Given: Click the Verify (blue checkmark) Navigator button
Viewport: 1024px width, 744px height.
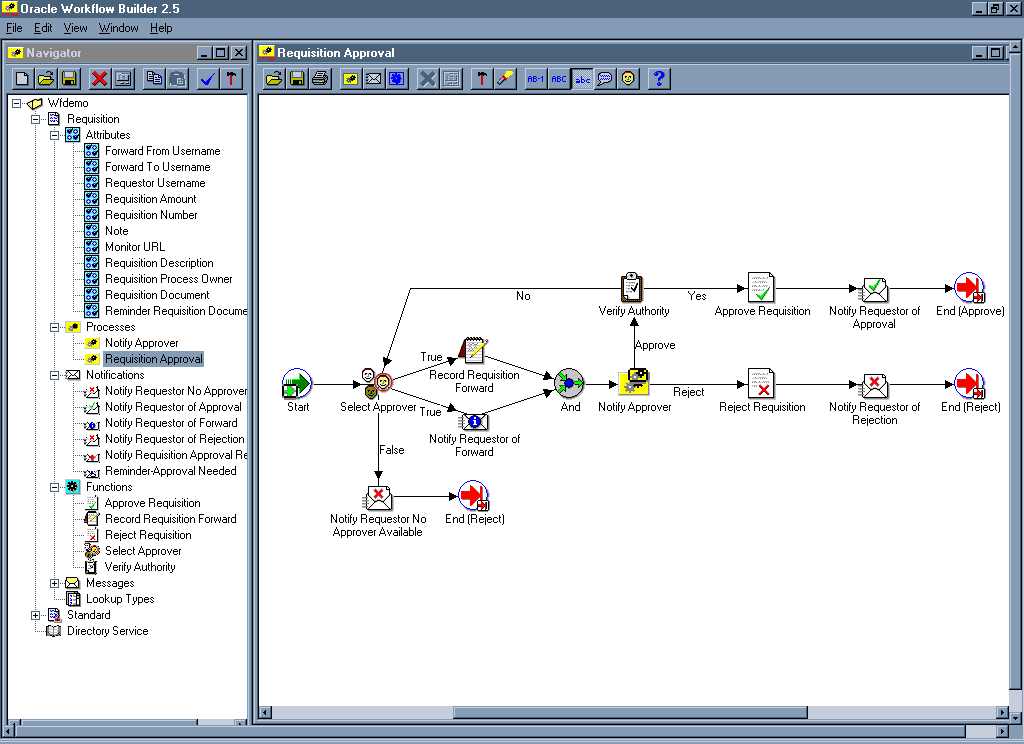Looking at the screenshot, I should click(208, 79).
